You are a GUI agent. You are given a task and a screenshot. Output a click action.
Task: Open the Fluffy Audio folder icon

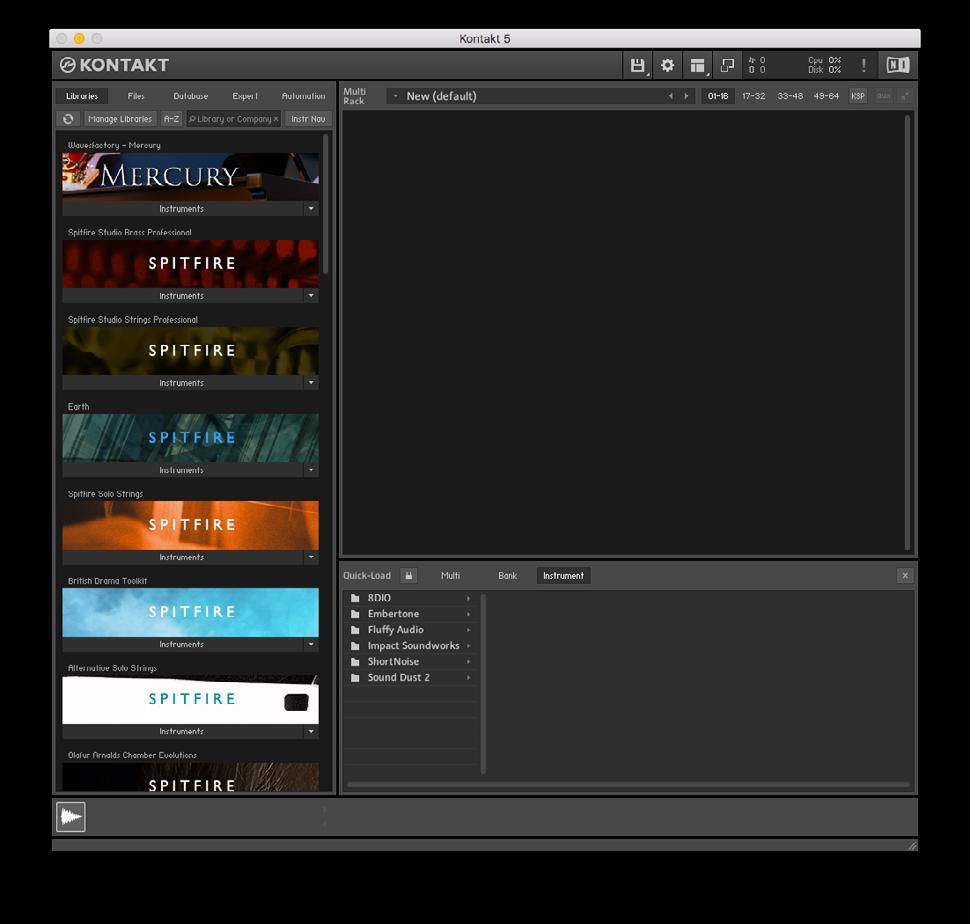[355, 630]
